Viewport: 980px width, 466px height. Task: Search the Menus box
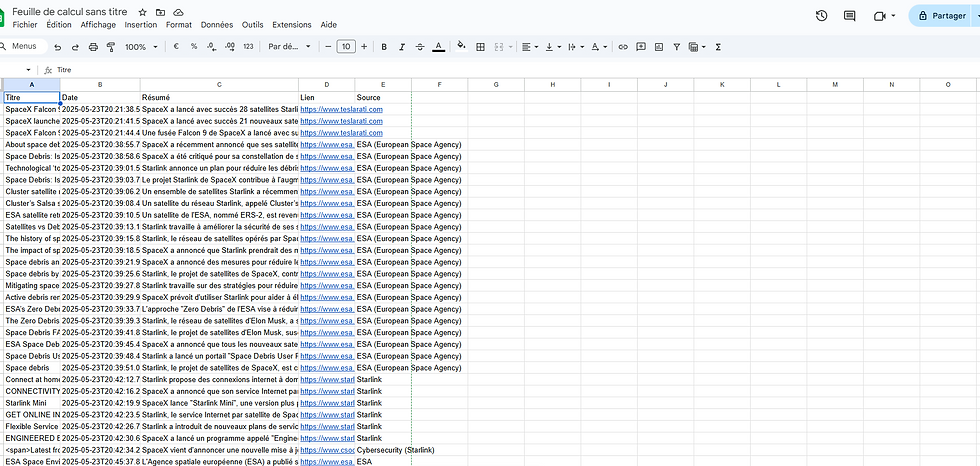pyautogui.click(x=24, y=46)
